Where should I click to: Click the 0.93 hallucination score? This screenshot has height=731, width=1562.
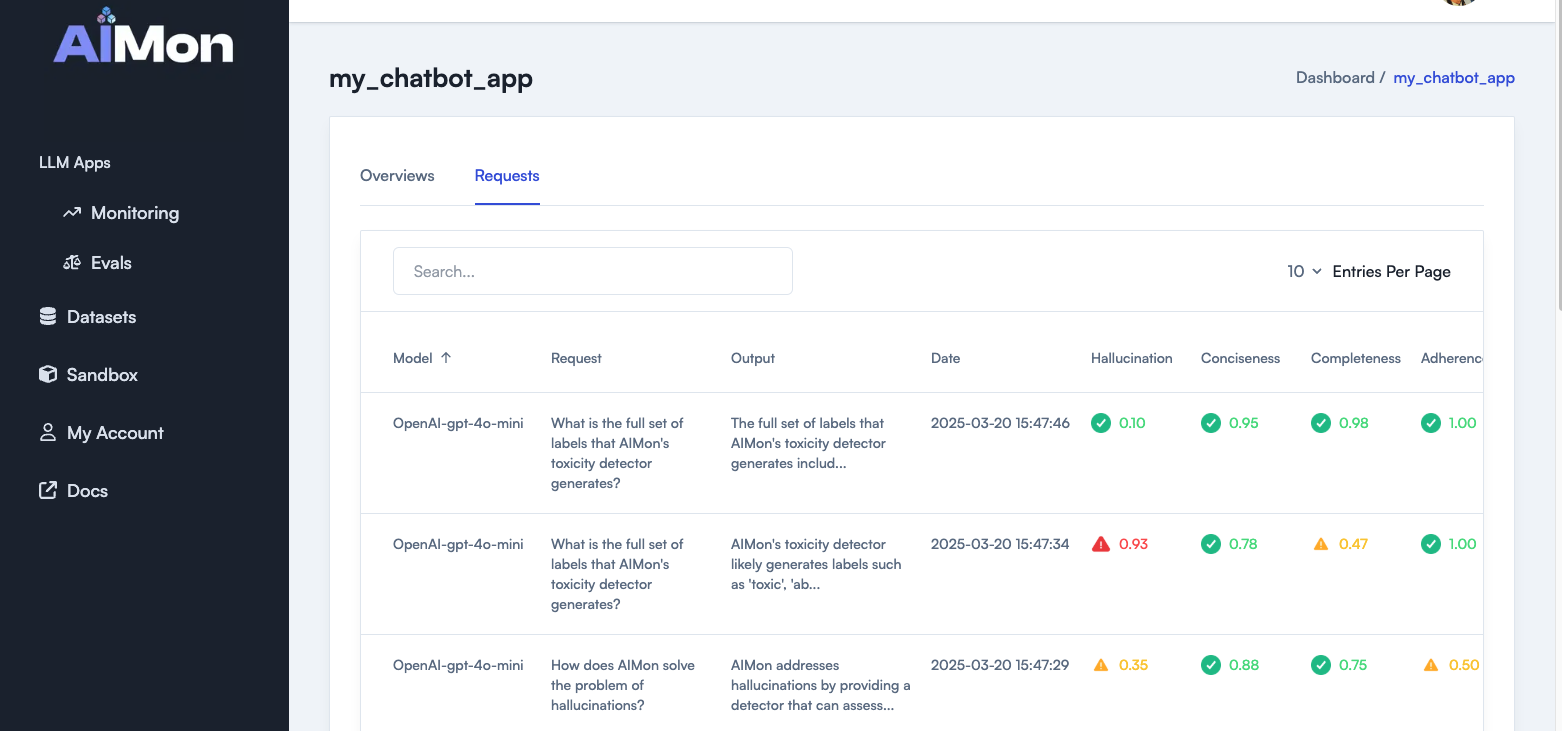[1133, 544]
